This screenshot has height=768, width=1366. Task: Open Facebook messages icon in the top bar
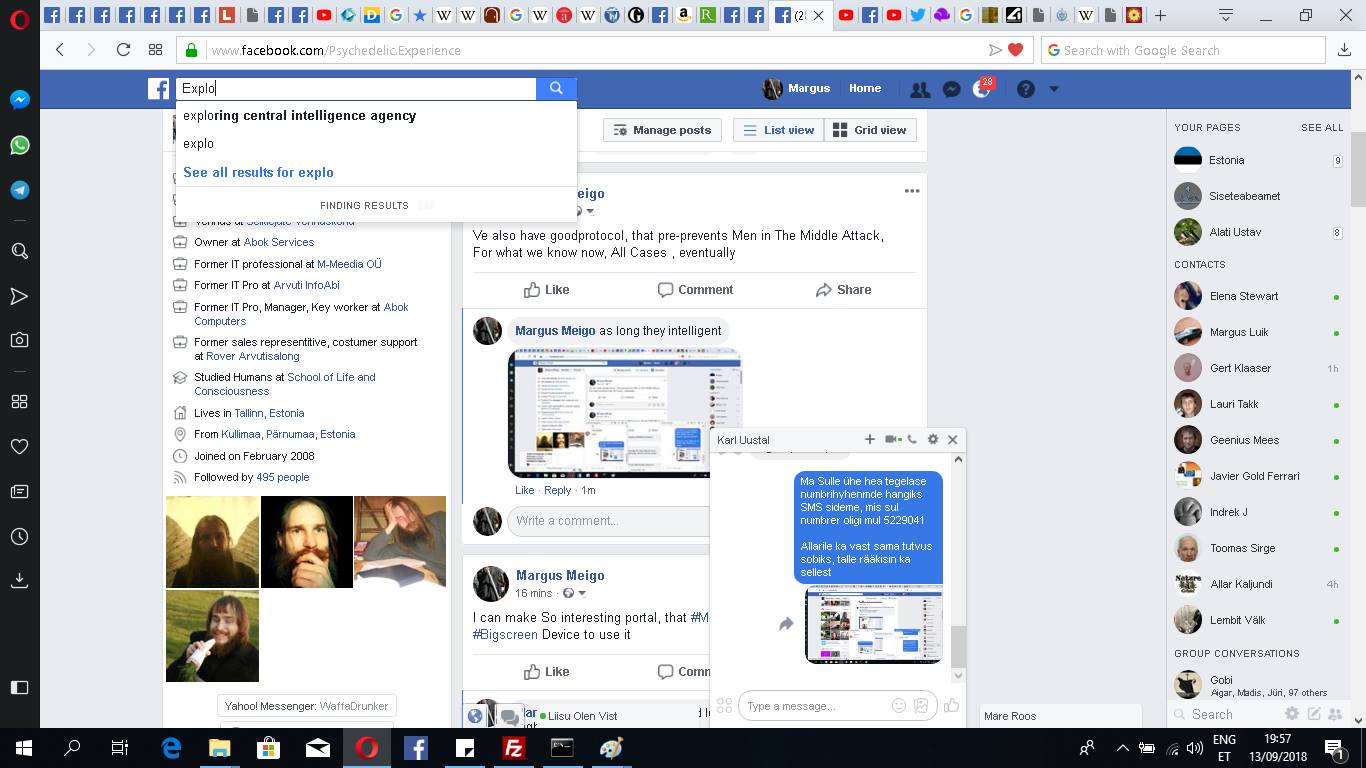[952, 89]
